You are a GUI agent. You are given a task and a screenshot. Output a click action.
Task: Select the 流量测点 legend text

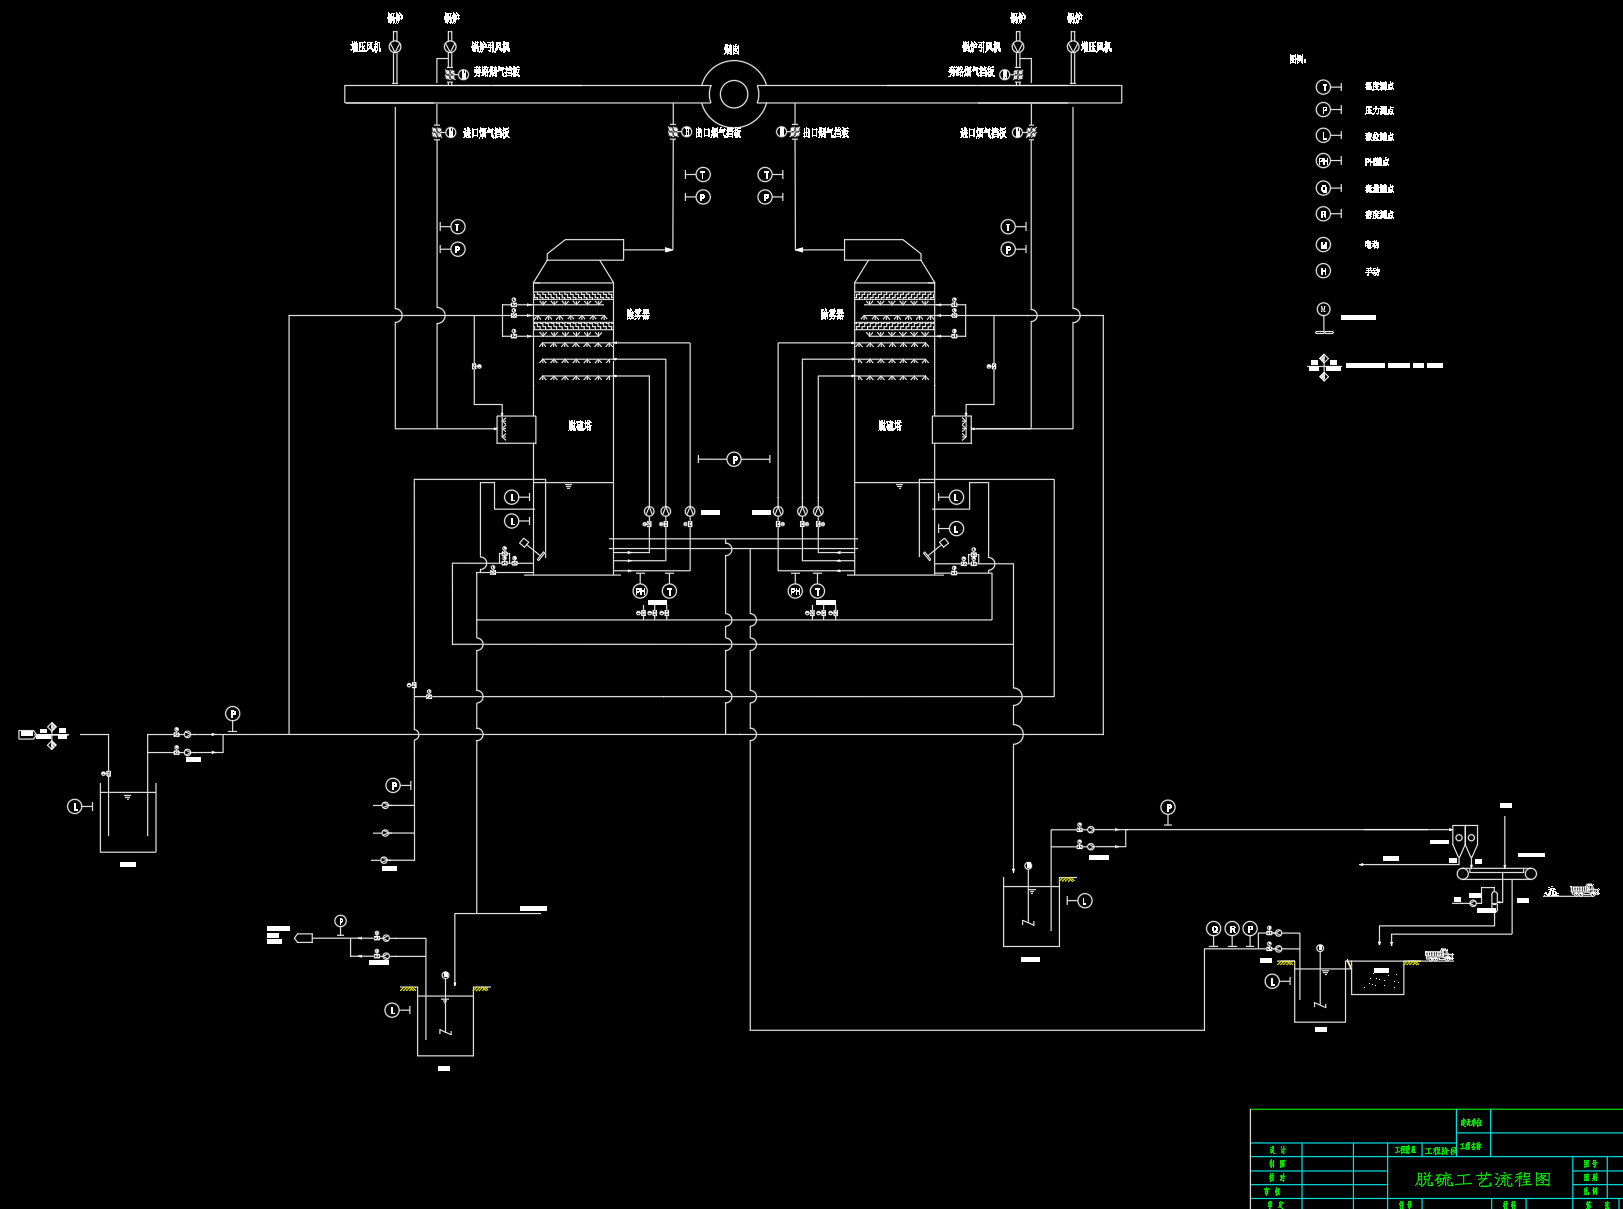[1379, 189]
